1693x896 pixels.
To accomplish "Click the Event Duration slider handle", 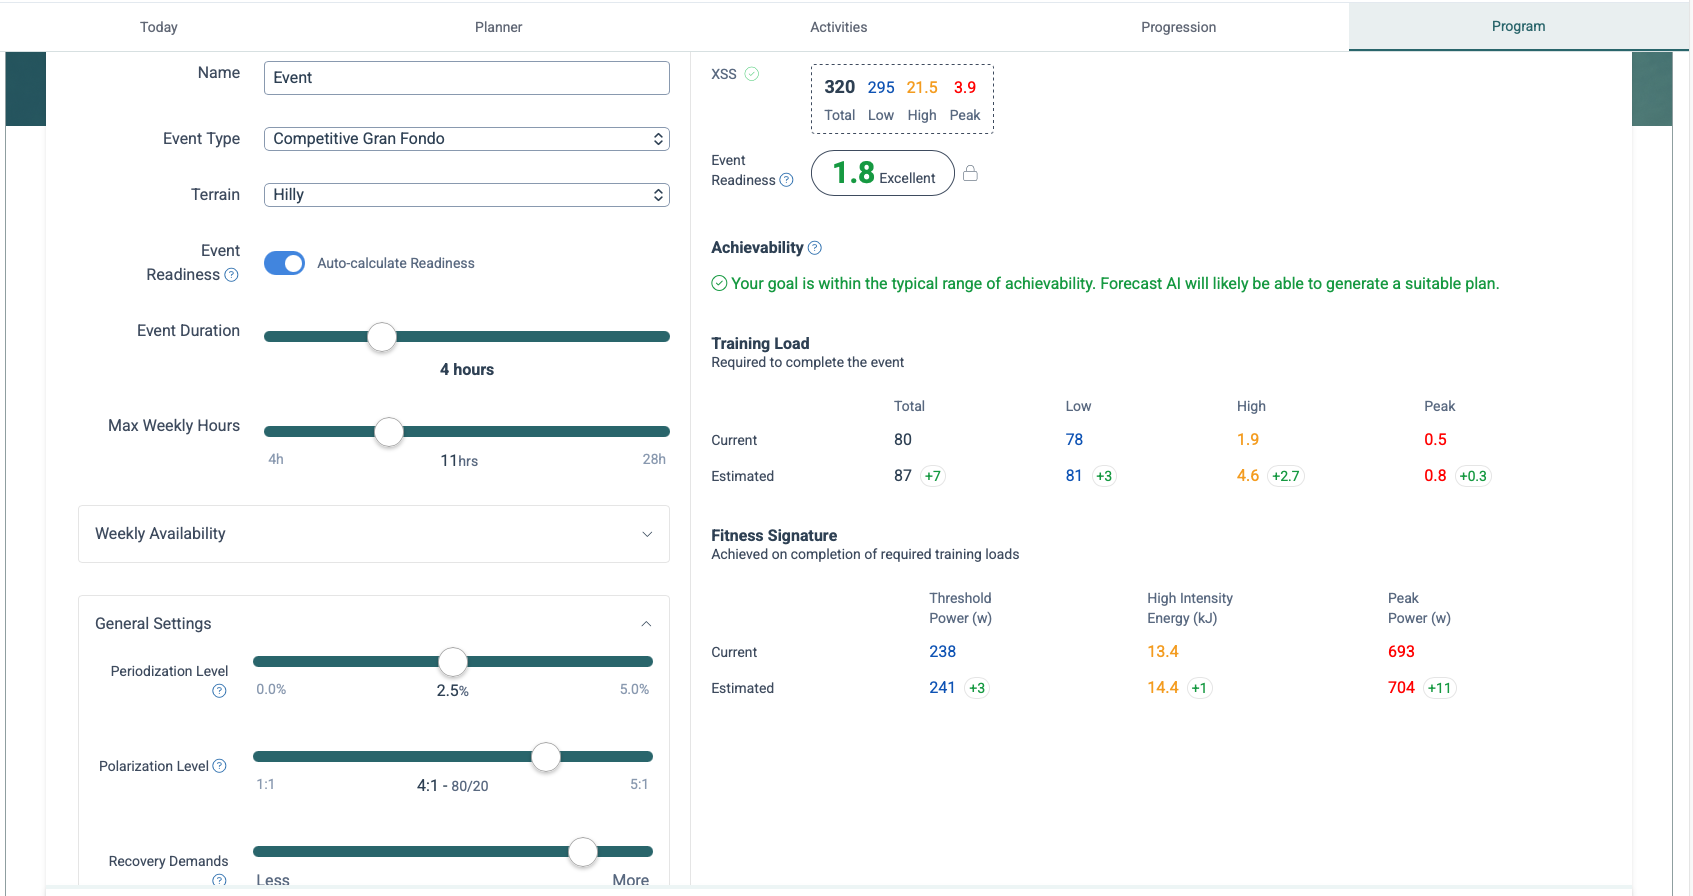I will tap(382, 337).
